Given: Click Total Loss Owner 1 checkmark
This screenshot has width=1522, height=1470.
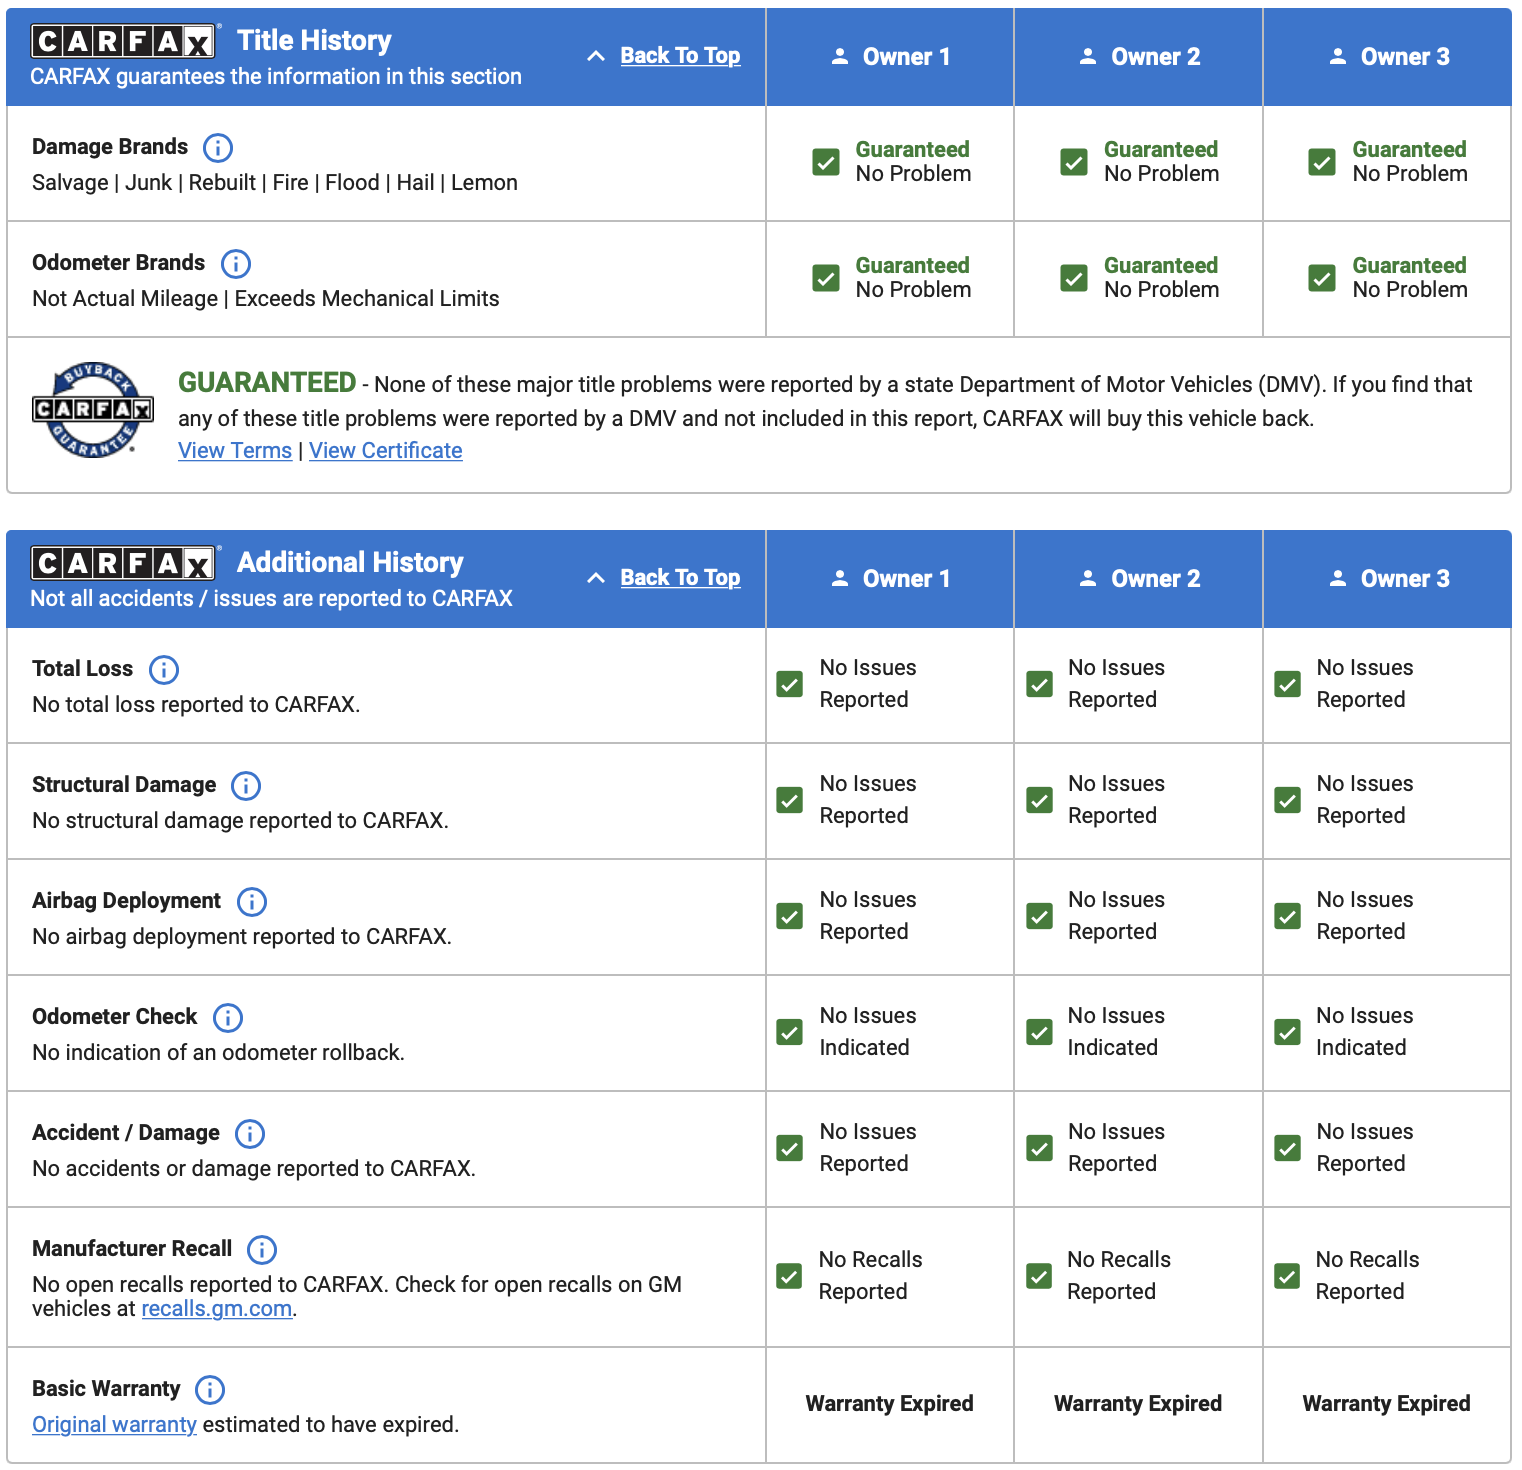Looking at the screenshot, I should (x=790, y=684).
